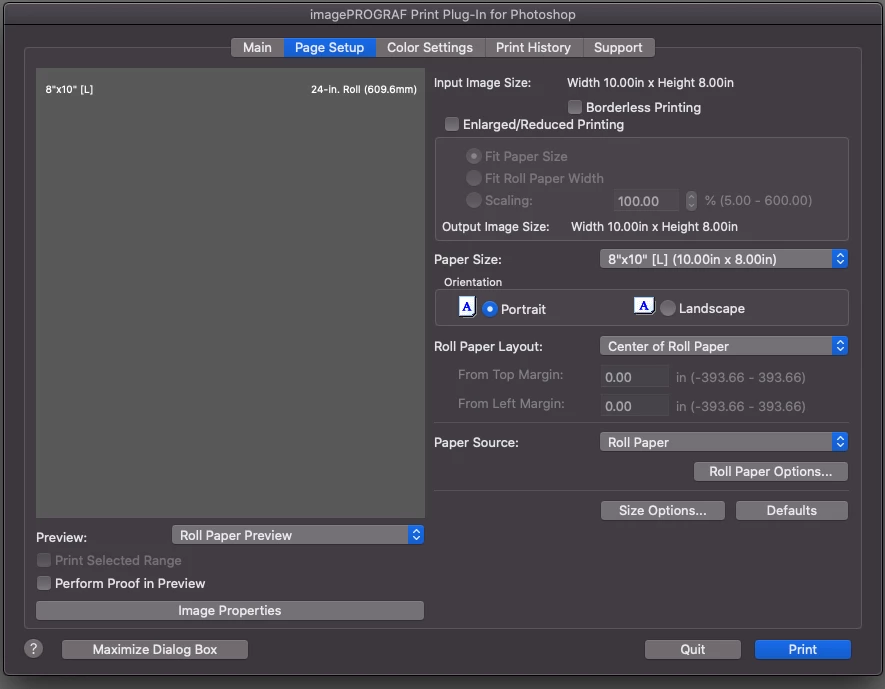Viewport: 885px width, 689px height.
Task: Open the help question mark icon
Action: tap(33, 648)
